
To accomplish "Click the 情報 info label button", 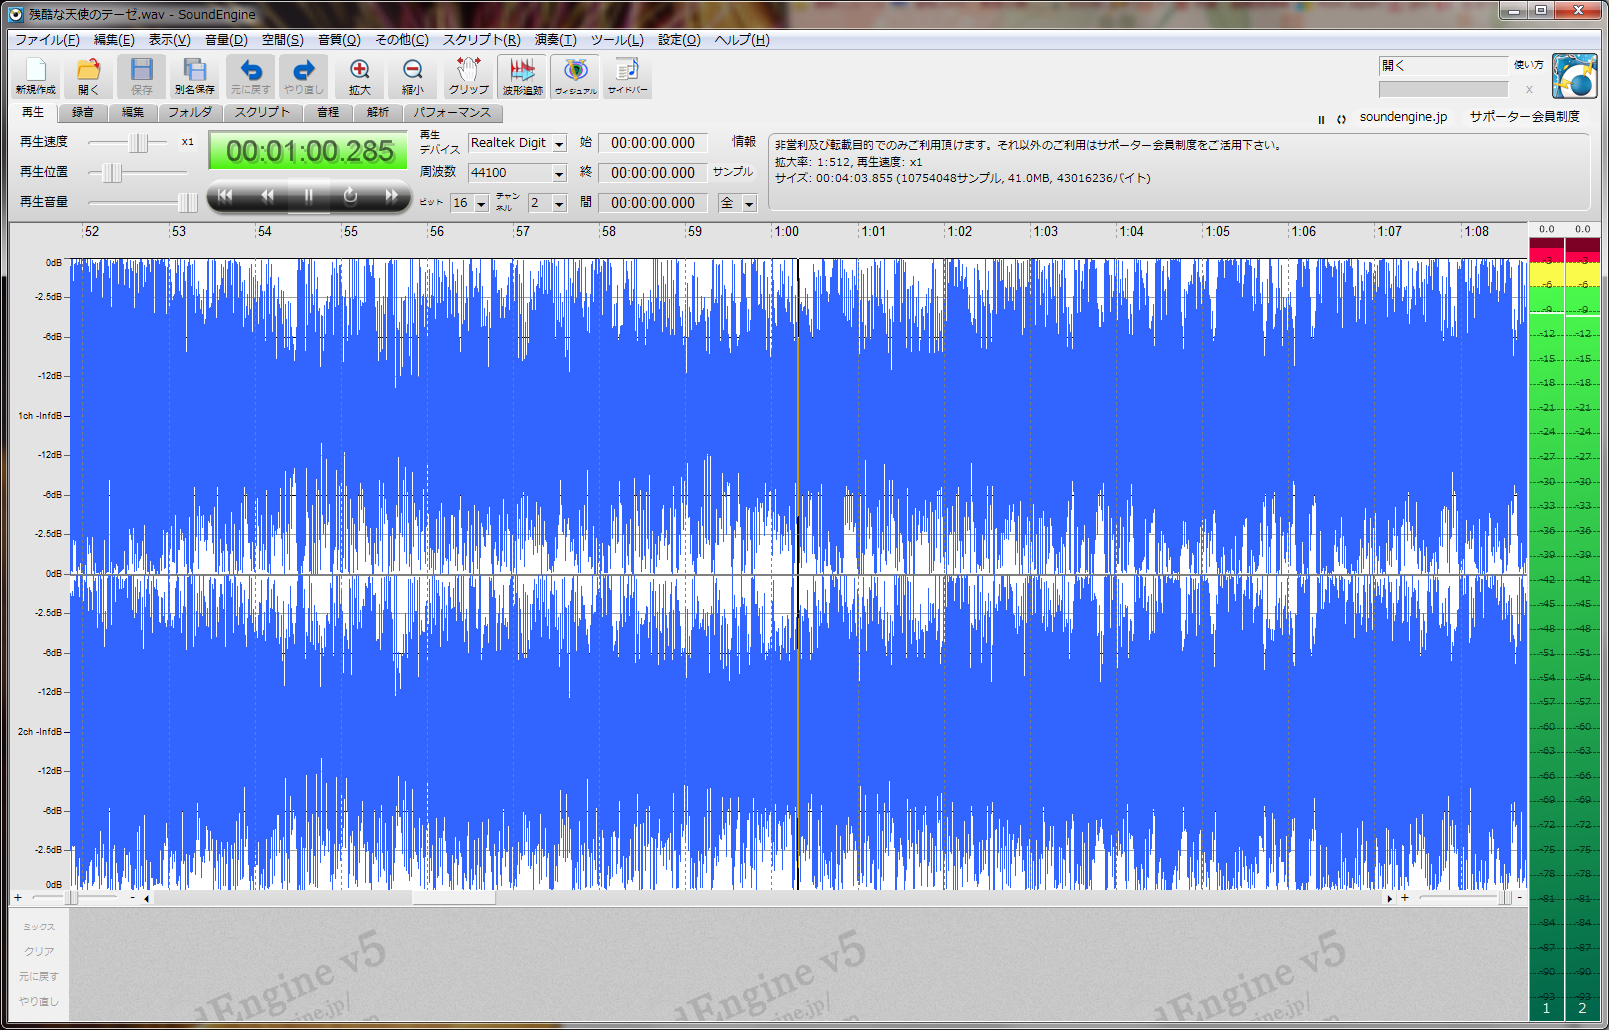I will click(744, 142).
